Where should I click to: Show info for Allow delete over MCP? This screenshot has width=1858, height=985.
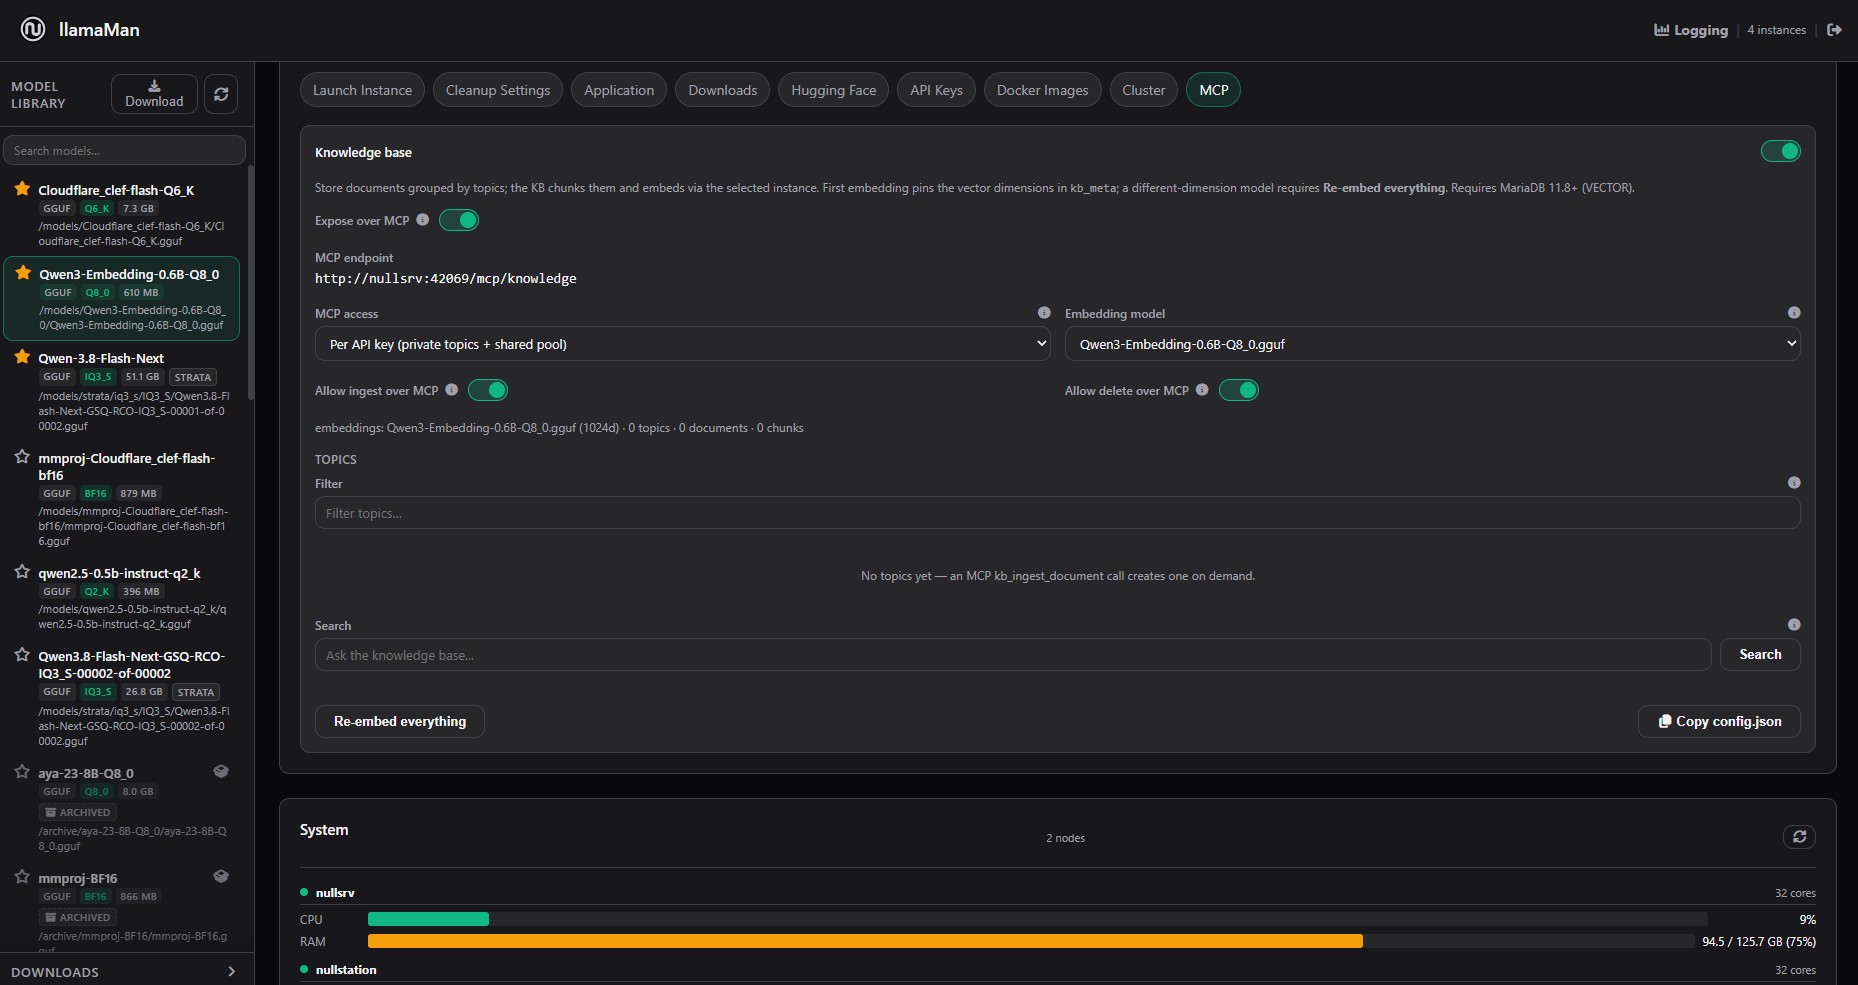click(x=1202, y=390)
